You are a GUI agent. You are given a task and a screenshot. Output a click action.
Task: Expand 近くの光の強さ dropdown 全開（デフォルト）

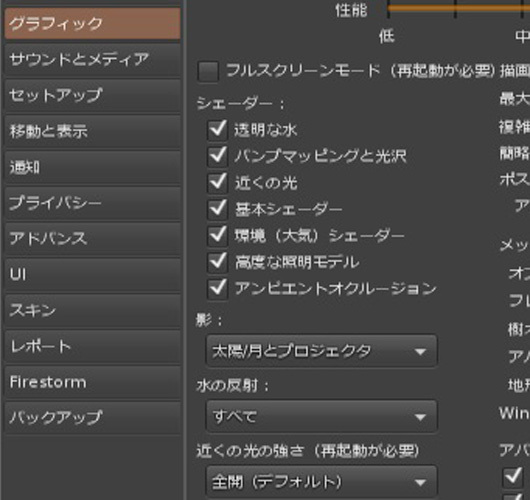tap(321, 482)
